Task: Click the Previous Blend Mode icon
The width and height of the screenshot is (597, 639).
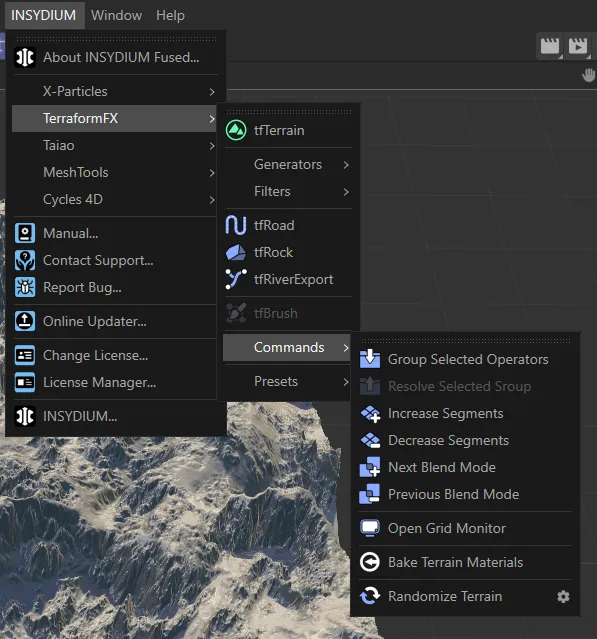Action: 370,494
